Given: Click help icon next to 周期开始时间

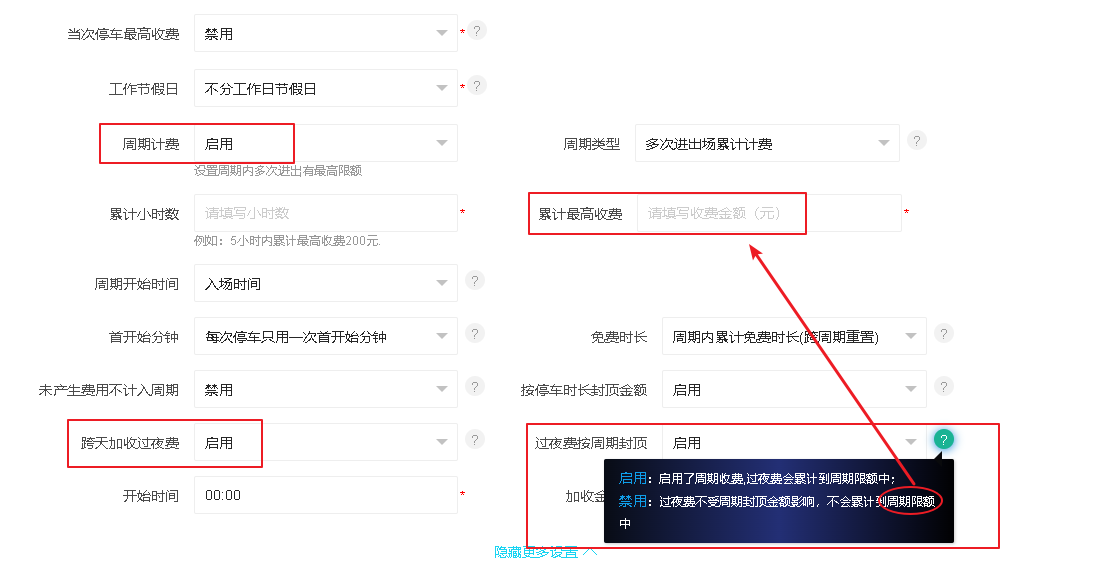Looking at the screenshot, I should 474,281.
